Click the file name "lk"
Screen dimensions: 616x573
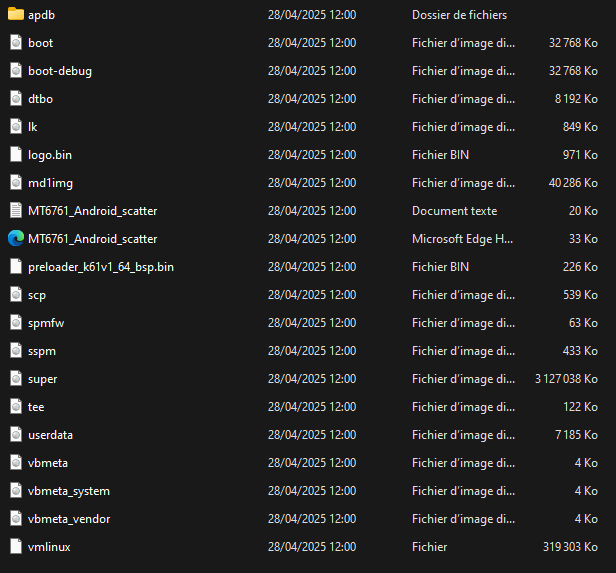pyautogui.click(x=33, y=127)
